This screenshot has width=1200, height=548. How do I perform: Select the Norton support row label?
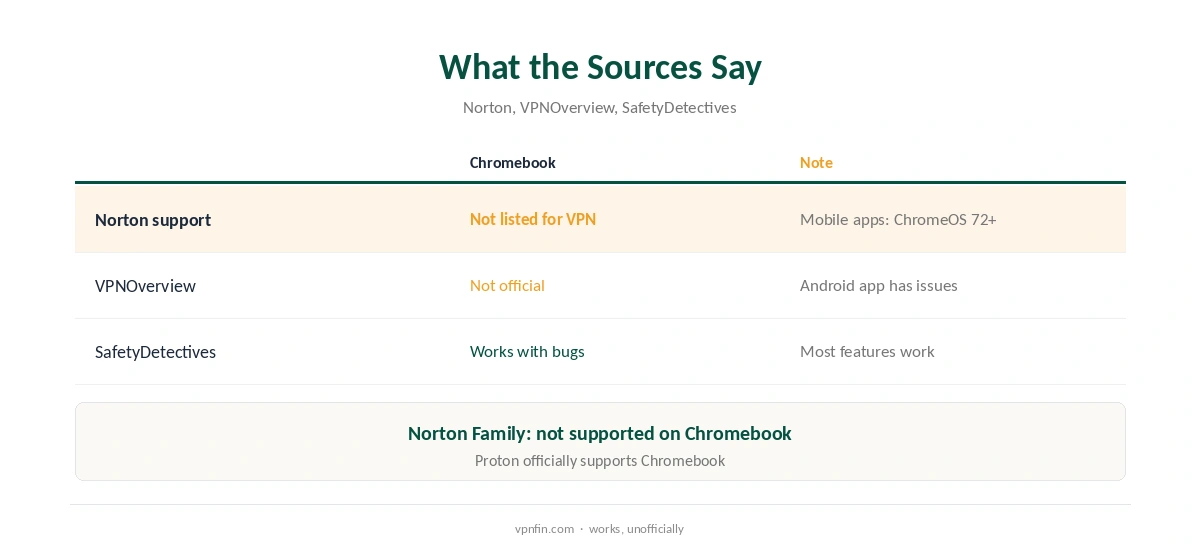153,220
